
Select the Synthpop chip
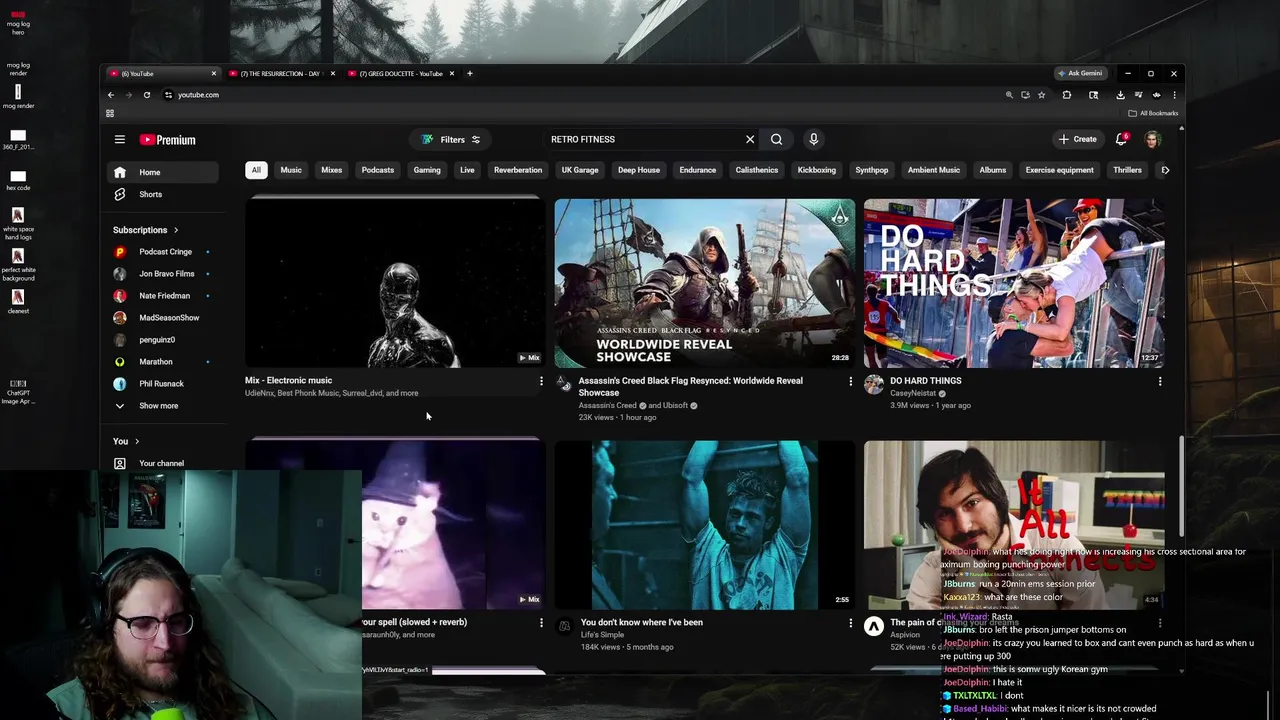click(x=872, y=170)
